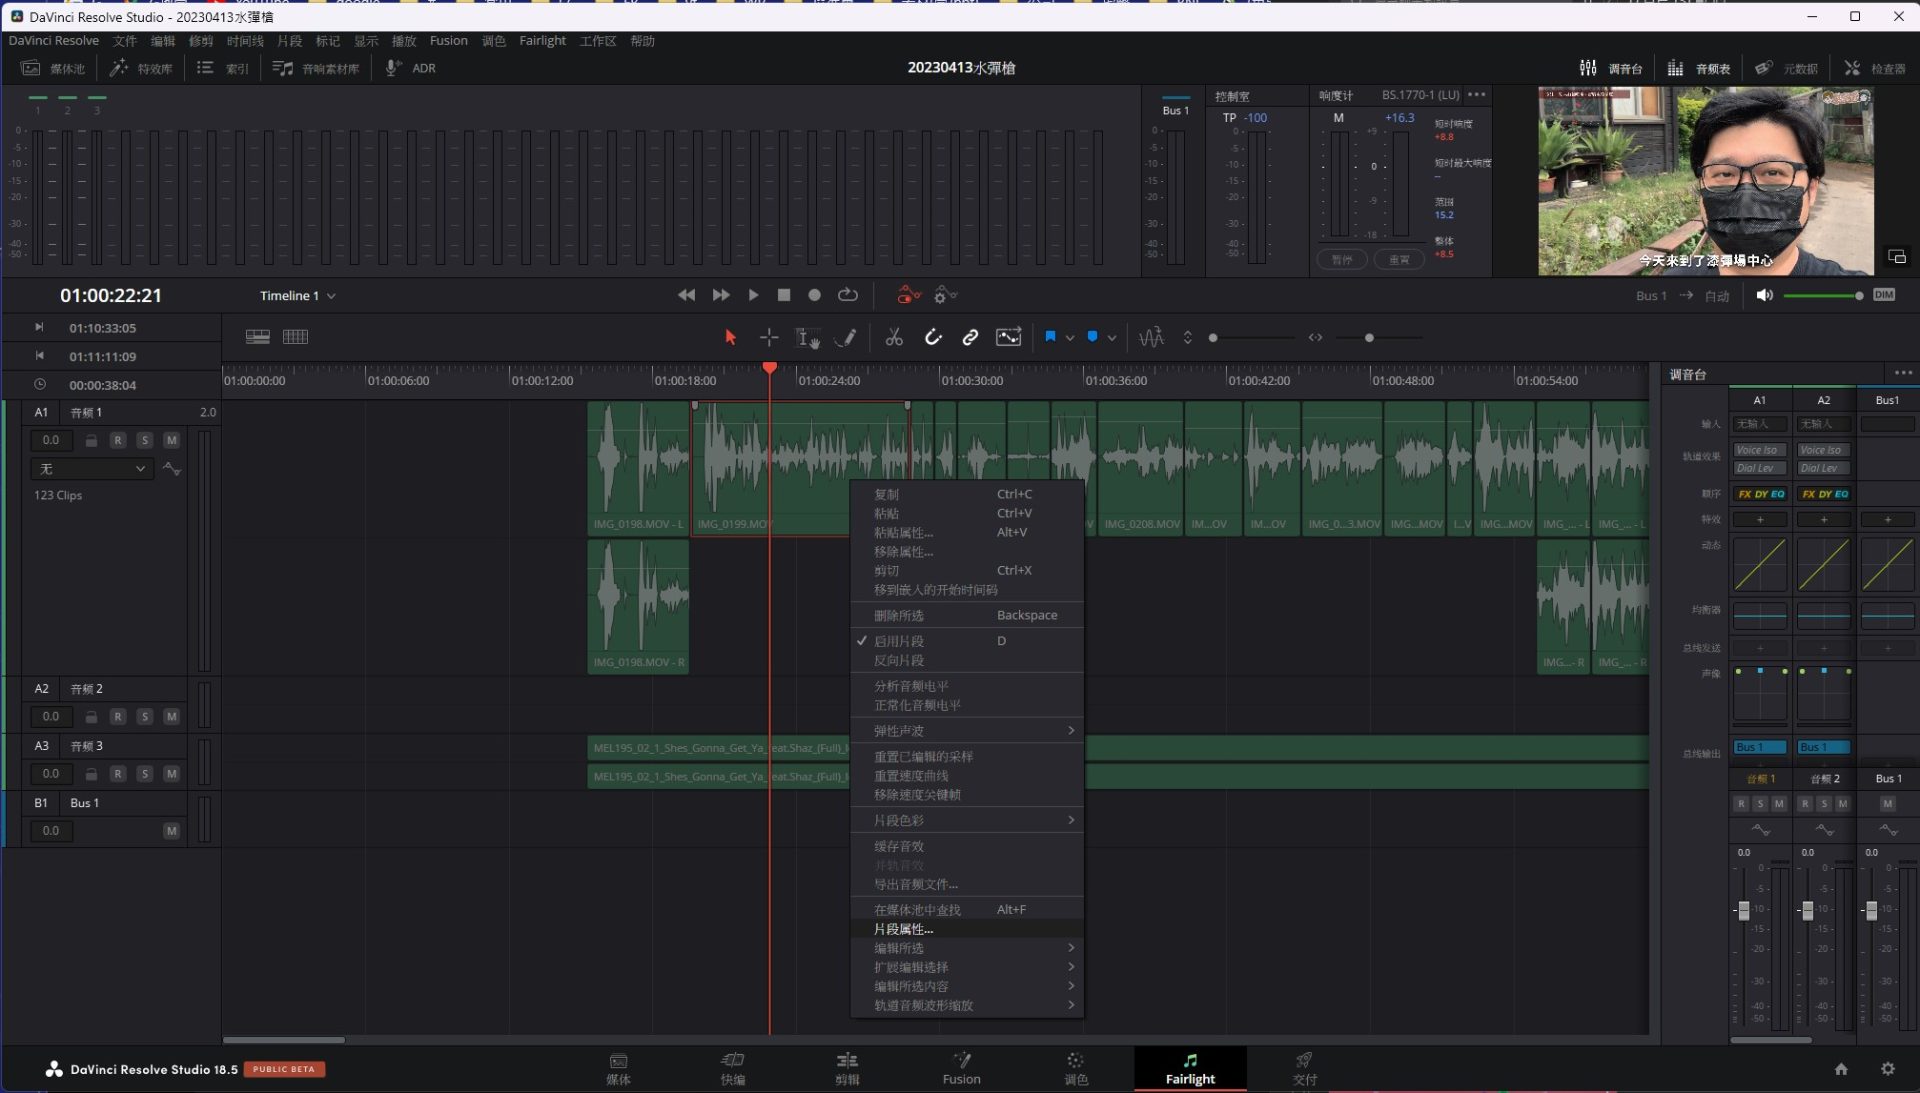
Task: Expand 编辑所选 submenu
Action: [x=967, y=948]
